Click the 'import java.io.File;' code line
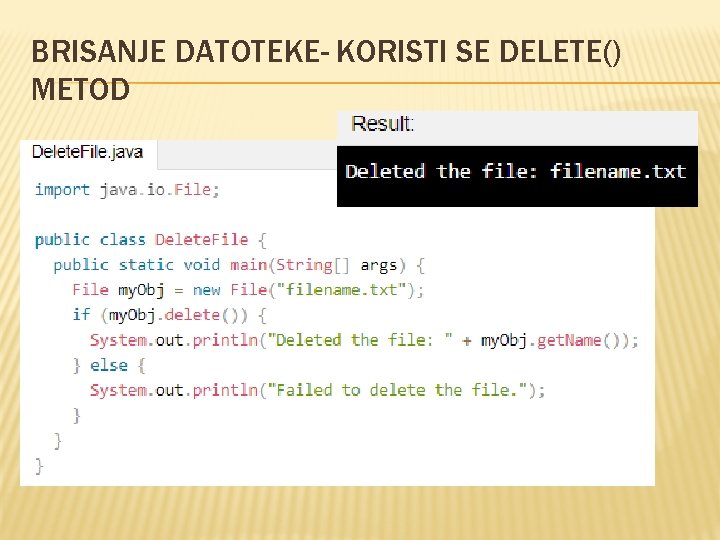Viewport: 720px width, 540px height. pos(127,190)
